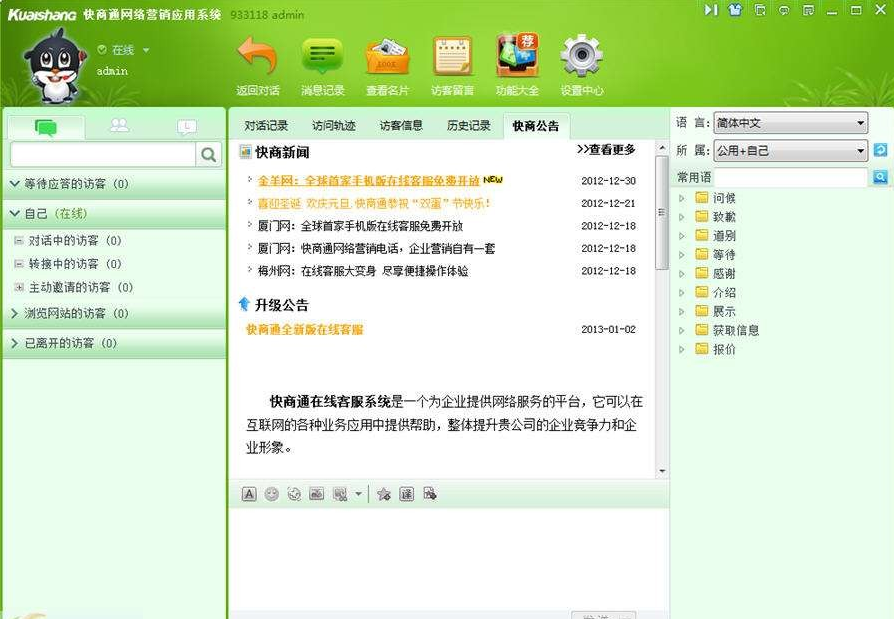Switch to the contacts (people) tab in left panel
The image size is (894, 619).
tap(119, 125)
